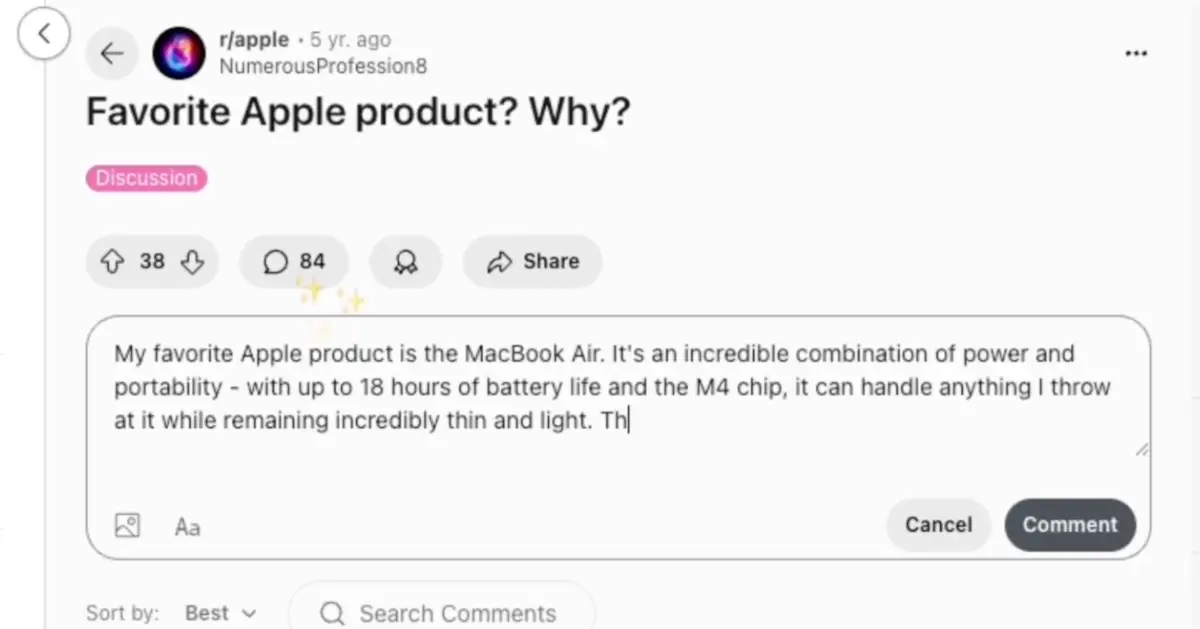Give an award to this post
The width and height of the screenshot is (1200, 629).
[x=405, y=262]
